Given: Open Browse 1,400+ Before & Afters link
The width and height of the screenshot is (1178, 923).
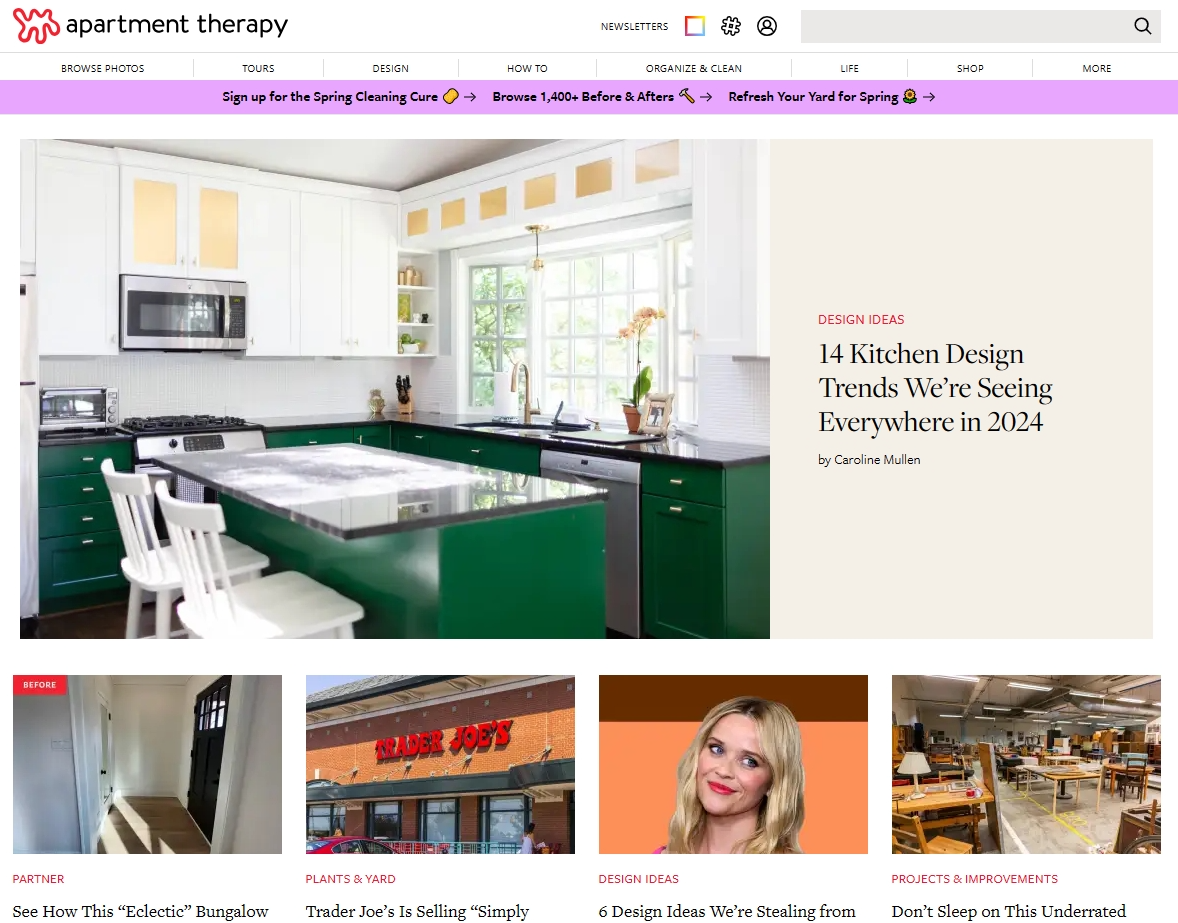Looking at the screenshot, I should pyautogui.click(x=583, y=97).
